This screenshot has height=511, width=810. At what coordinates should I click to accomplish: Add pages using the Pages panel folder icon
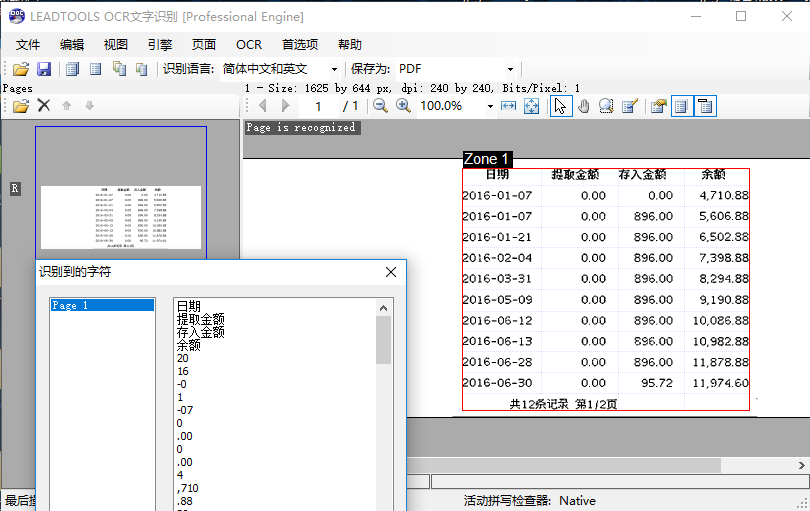[x=21, y=106]
